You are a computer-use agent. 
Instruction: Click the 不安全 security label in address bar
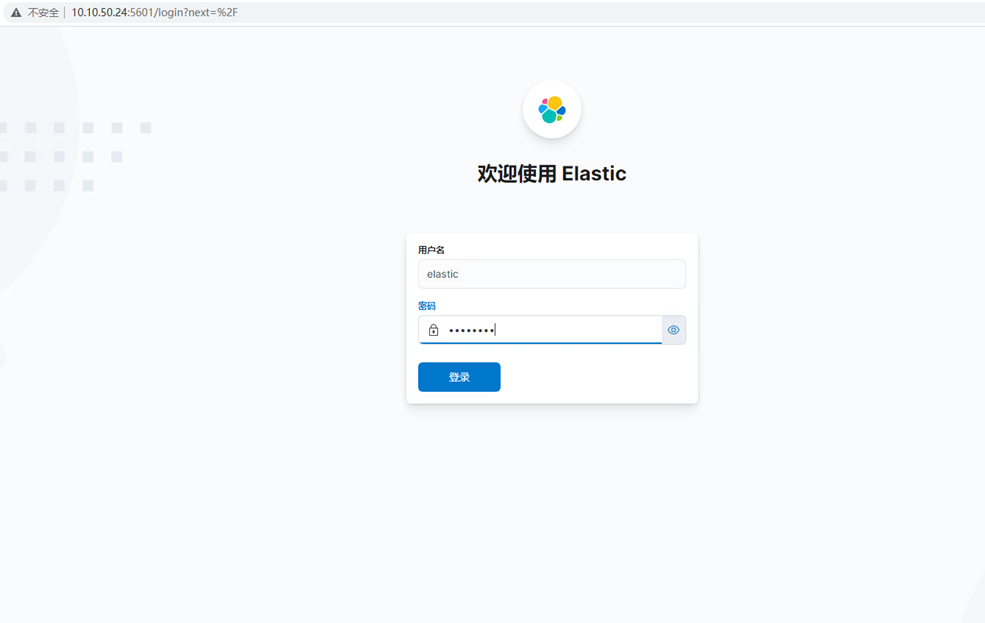(43, 13)
